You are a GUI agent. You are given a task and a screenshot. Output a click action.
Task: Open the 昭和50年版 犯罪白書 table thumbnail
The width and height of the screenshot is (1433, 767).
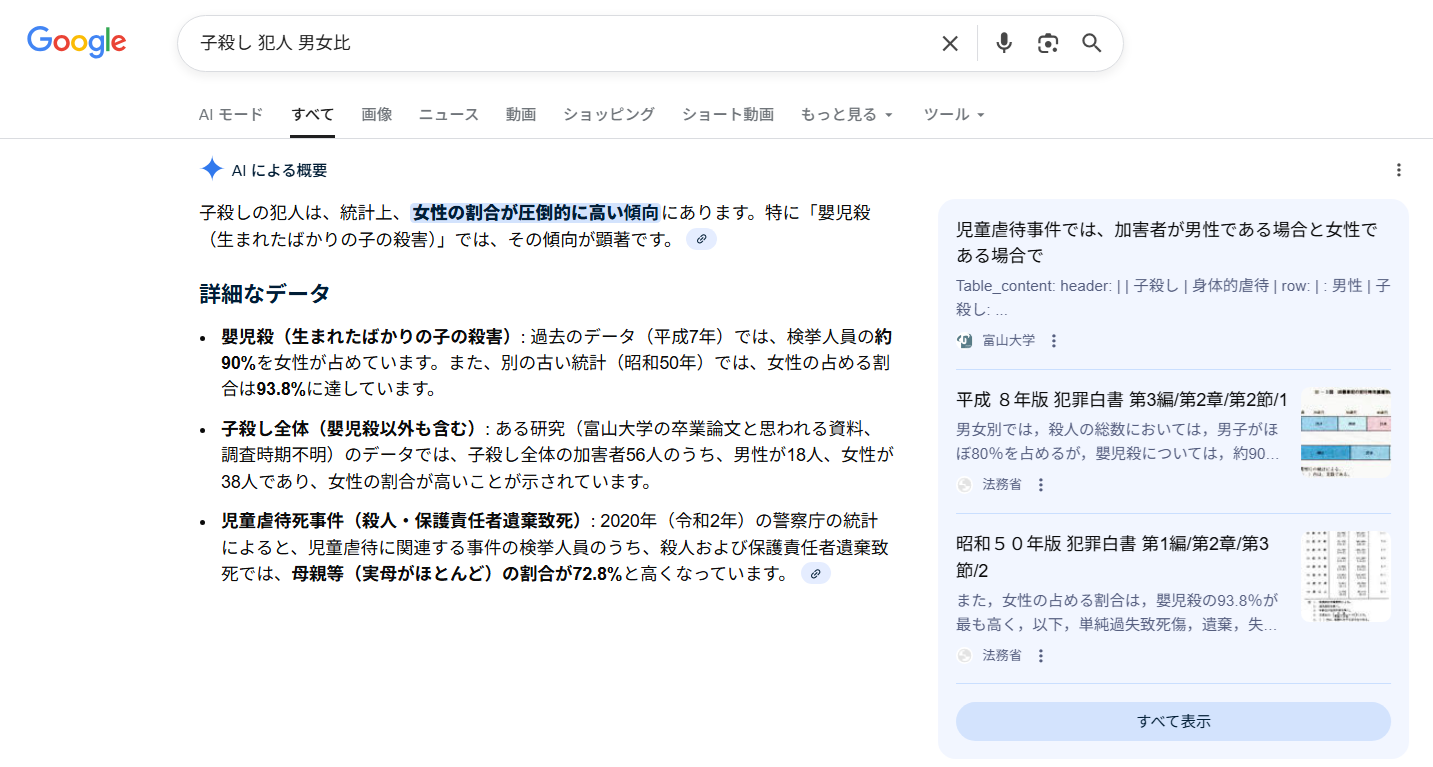tap(1346, 577)
